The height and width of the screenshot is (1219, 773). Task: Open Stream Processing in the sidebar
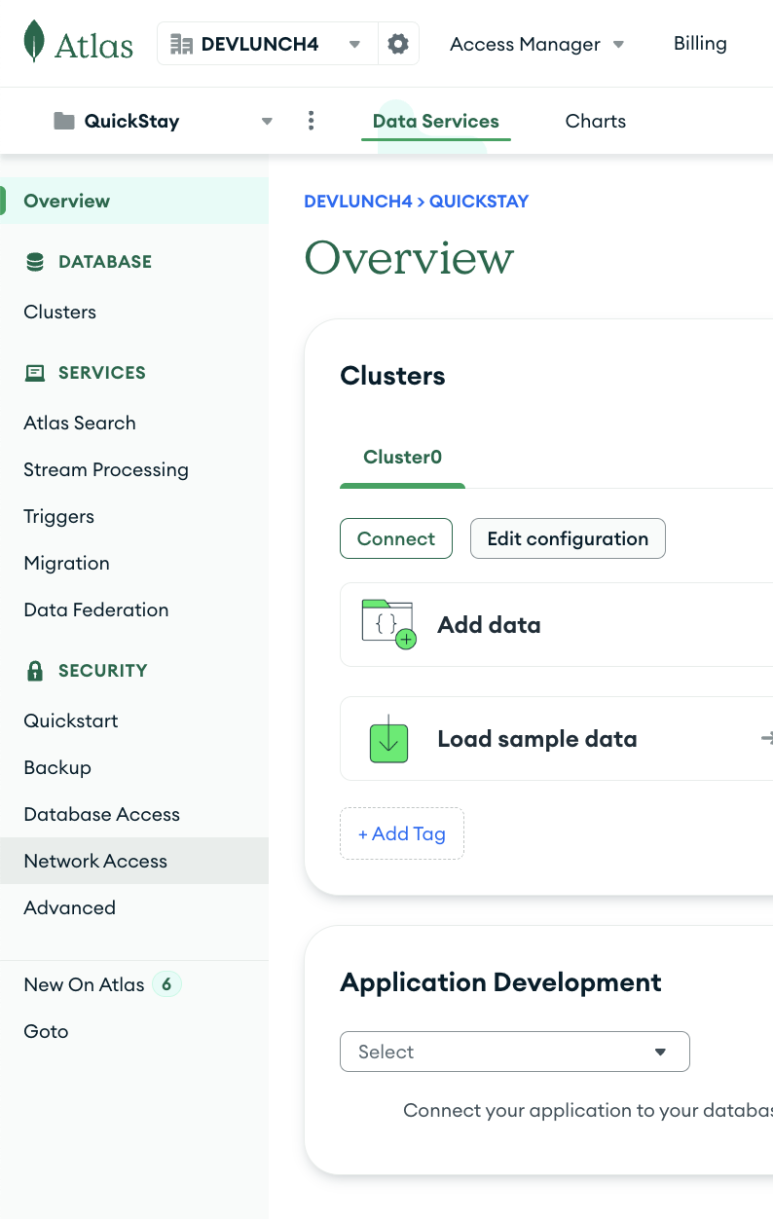[x=134, y=470]
